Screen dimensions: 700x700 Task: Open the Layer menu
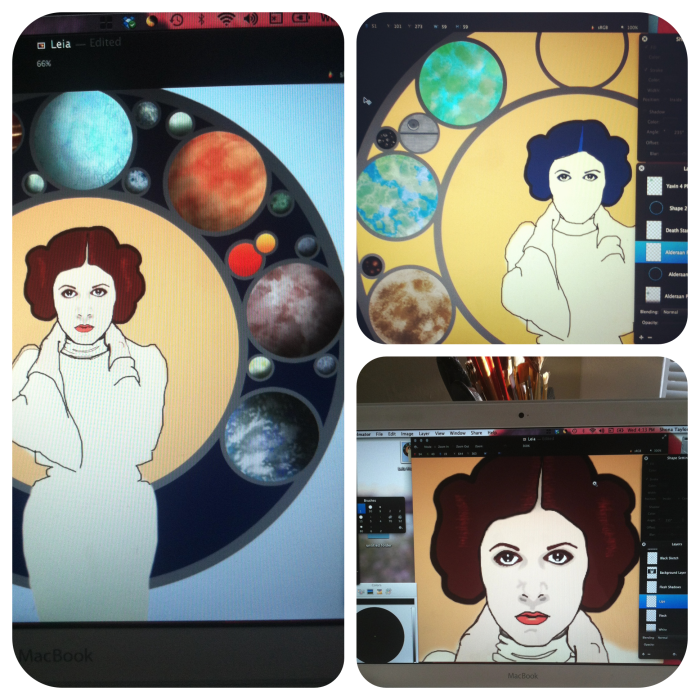click(x=424, y=433)
